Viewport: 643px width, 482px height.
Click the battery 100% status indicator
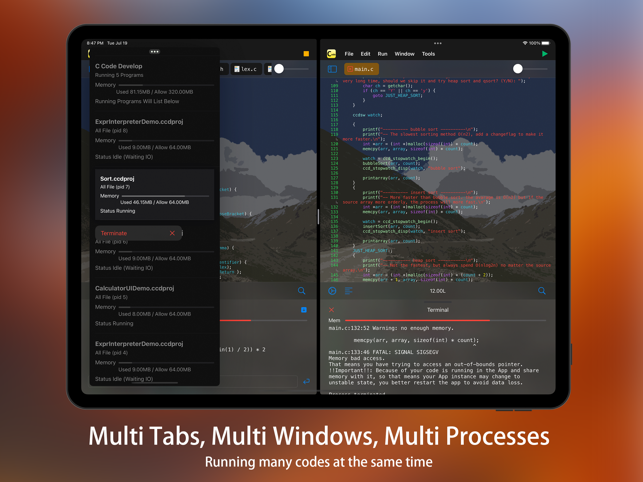[x=539, y=43]
